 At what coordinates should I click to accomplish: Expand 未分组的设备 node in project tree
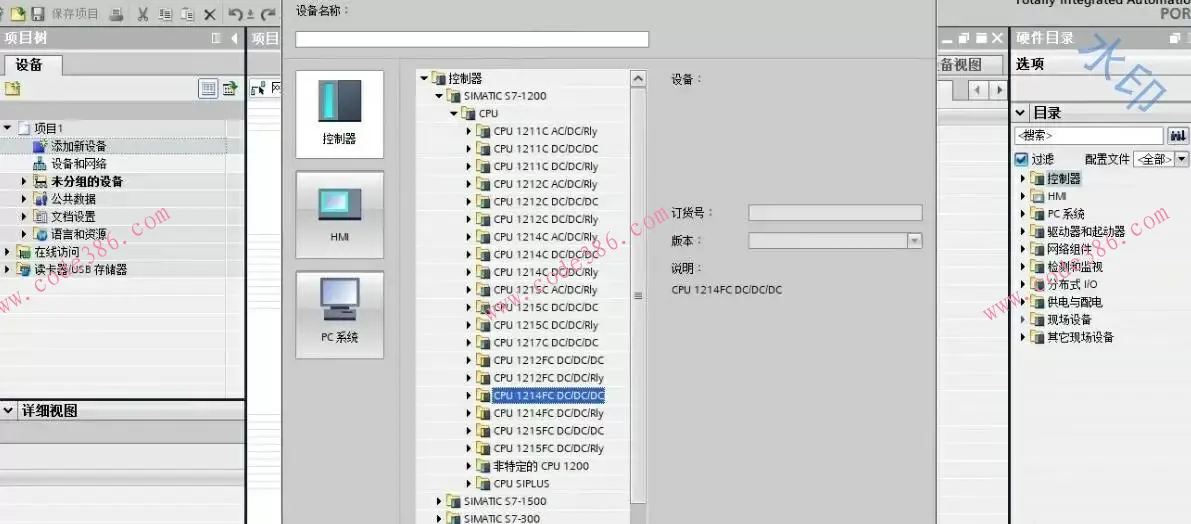[24, 182]
